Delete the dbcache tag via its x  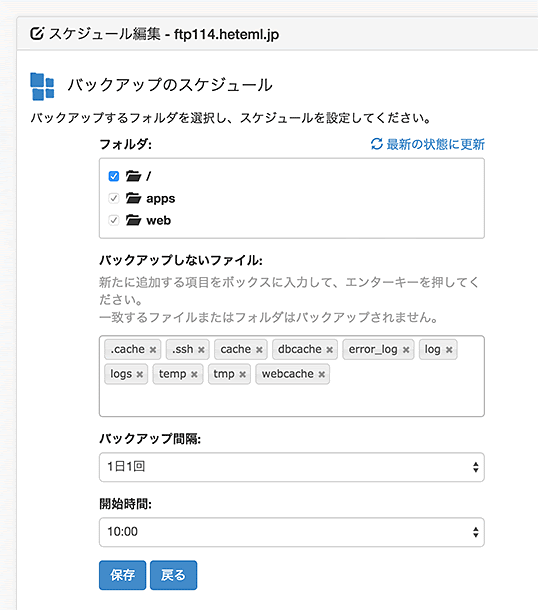329,350
